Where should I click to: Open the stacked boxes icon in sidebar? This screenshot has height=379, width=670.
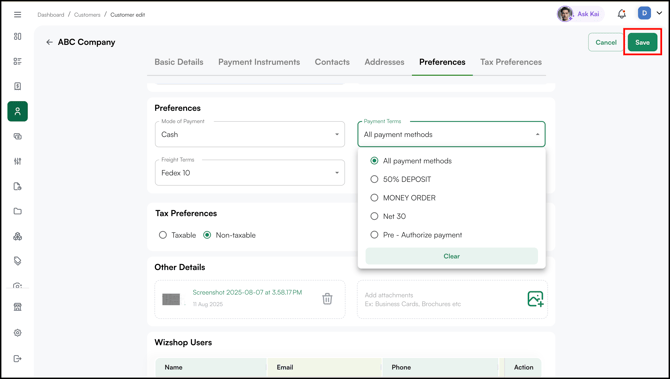(x=18, y=236)
